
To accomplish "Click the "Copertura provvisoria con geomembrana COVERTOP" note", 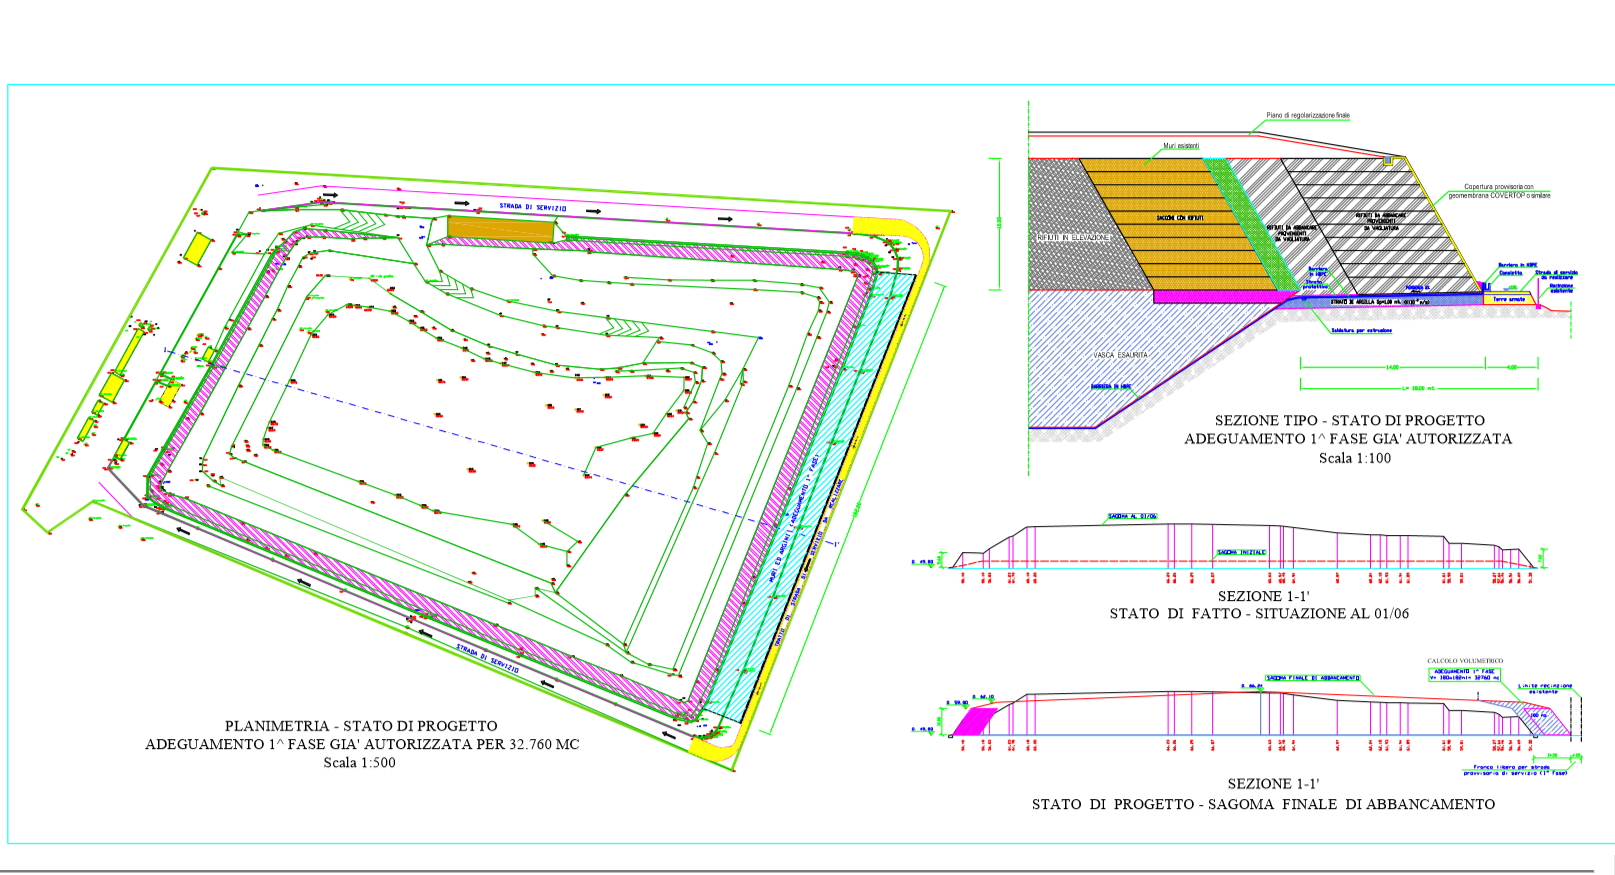I will click(x=1499, y=191).
